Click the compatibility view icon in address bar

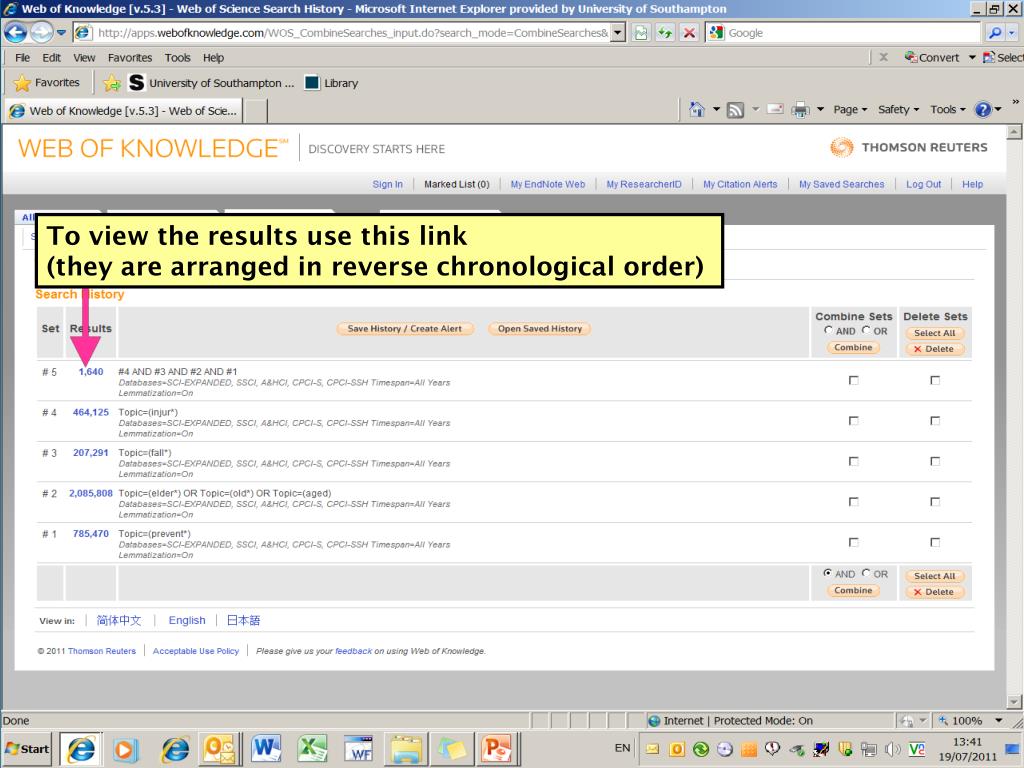coord(641,33)
